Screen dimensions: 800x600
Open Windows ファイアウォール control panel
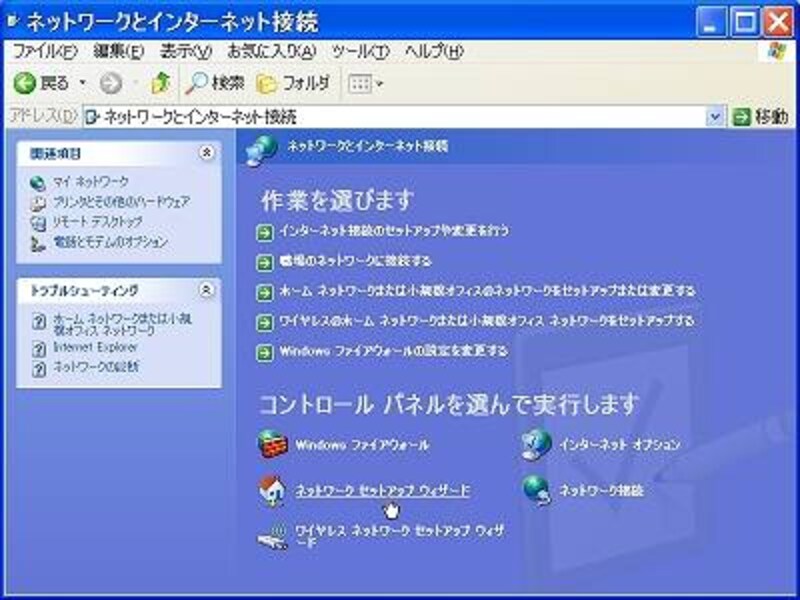click(362, 445)
